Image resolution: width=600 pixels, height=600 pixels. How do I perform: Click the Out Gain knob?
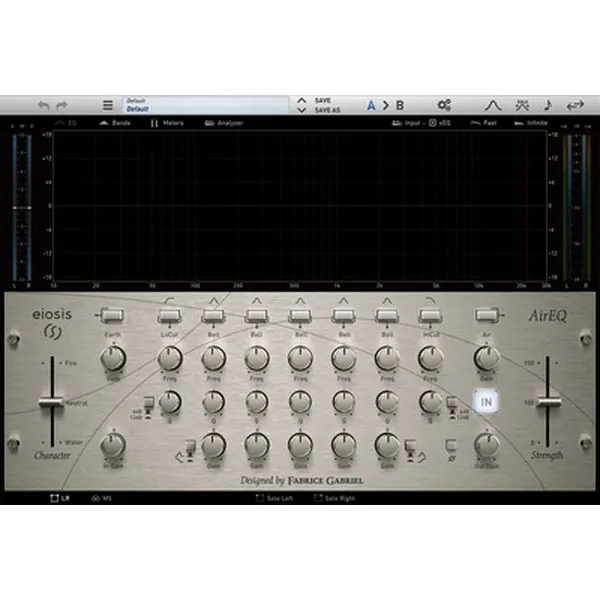[487, 446]
